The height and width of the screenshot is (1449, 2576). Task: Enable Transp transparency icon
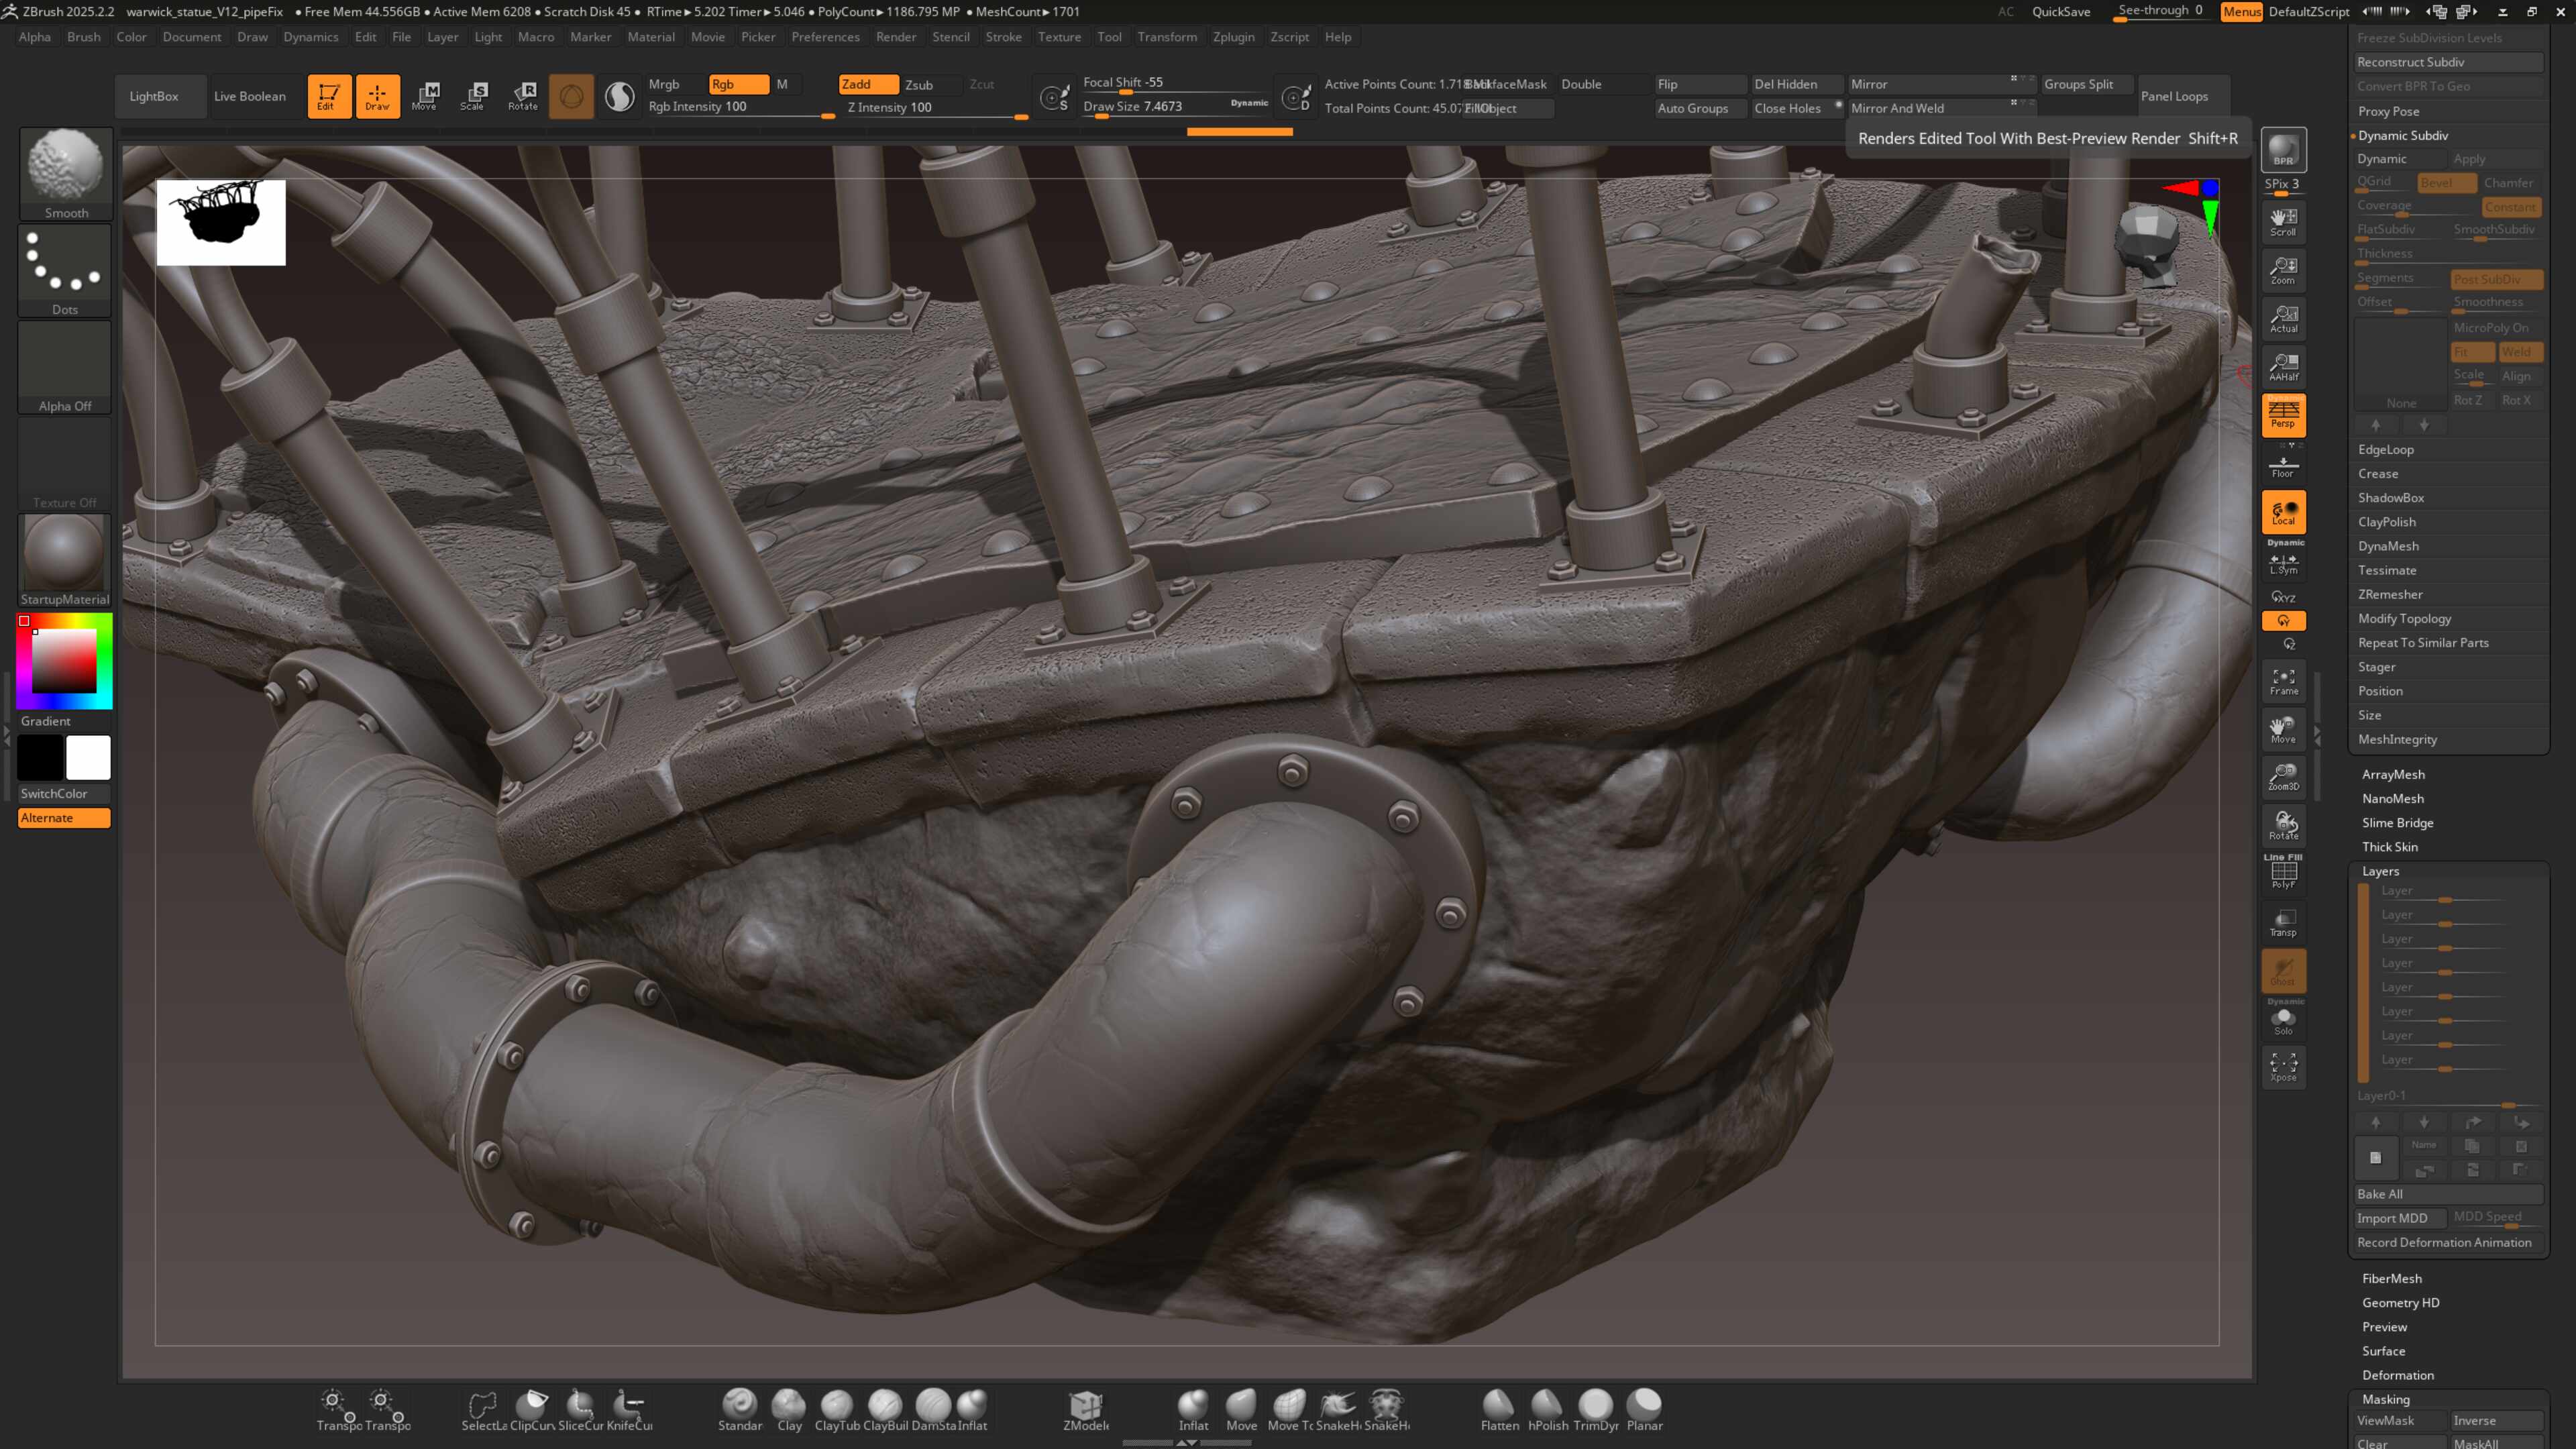2283,922
